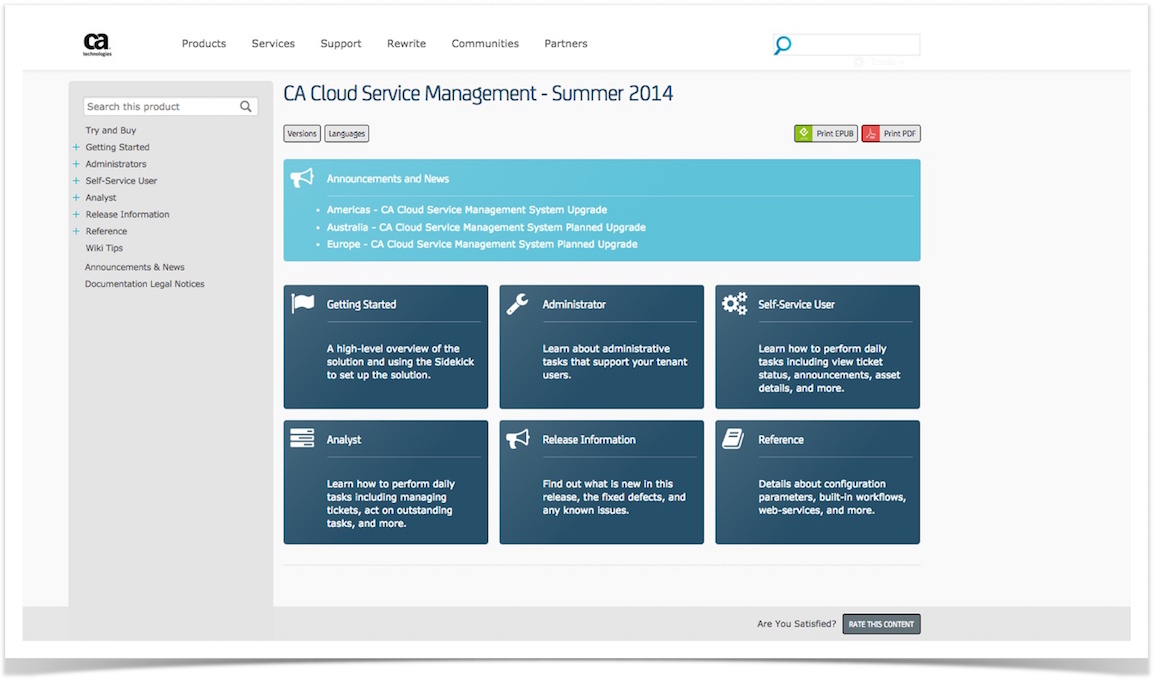Image resolution: width=1160 pixels, height=683 pixels.
Task: Open Wiki Tips sidebar link
Action: [x=104, y=248]
